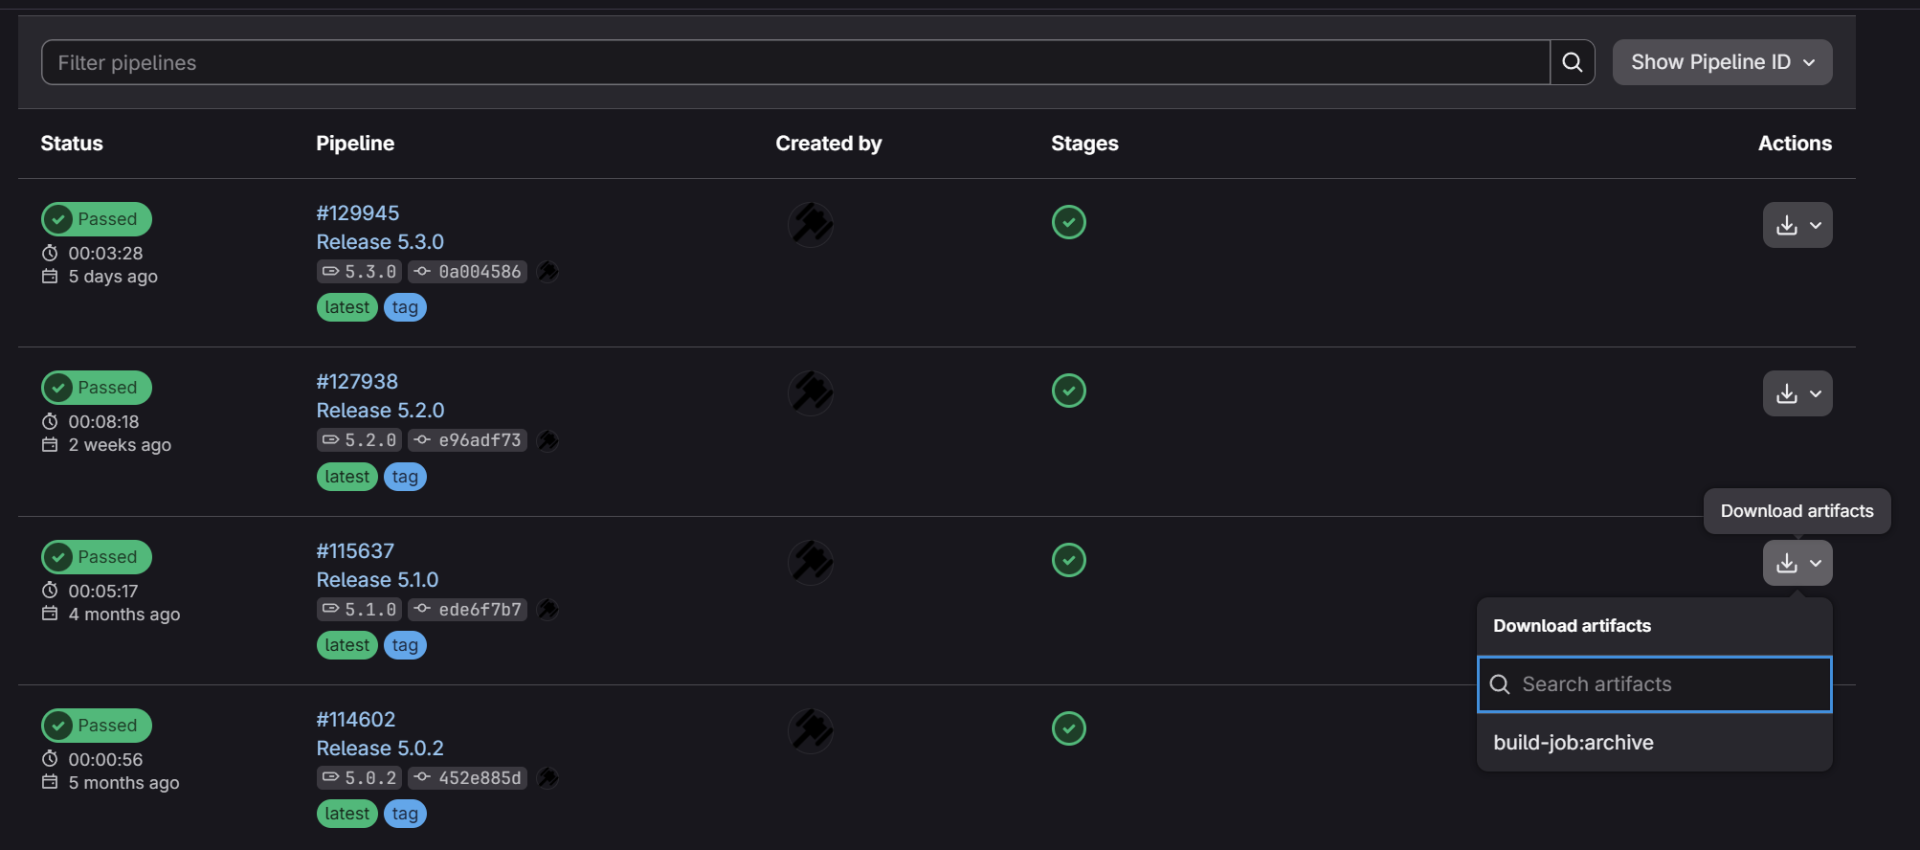Click the Passed status badge for pipeline #114602
This screenshot has height=850, width=1920.
97,725
